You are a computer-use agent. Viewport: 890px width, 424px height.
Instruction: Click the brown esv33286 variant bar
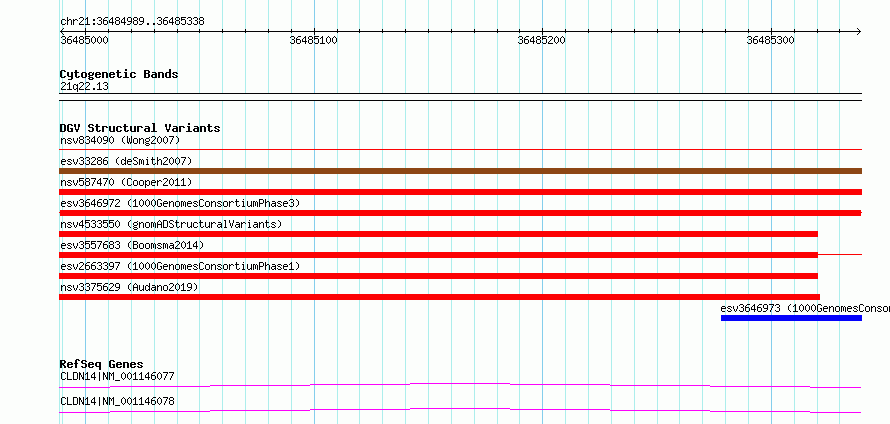coord(460,171)
